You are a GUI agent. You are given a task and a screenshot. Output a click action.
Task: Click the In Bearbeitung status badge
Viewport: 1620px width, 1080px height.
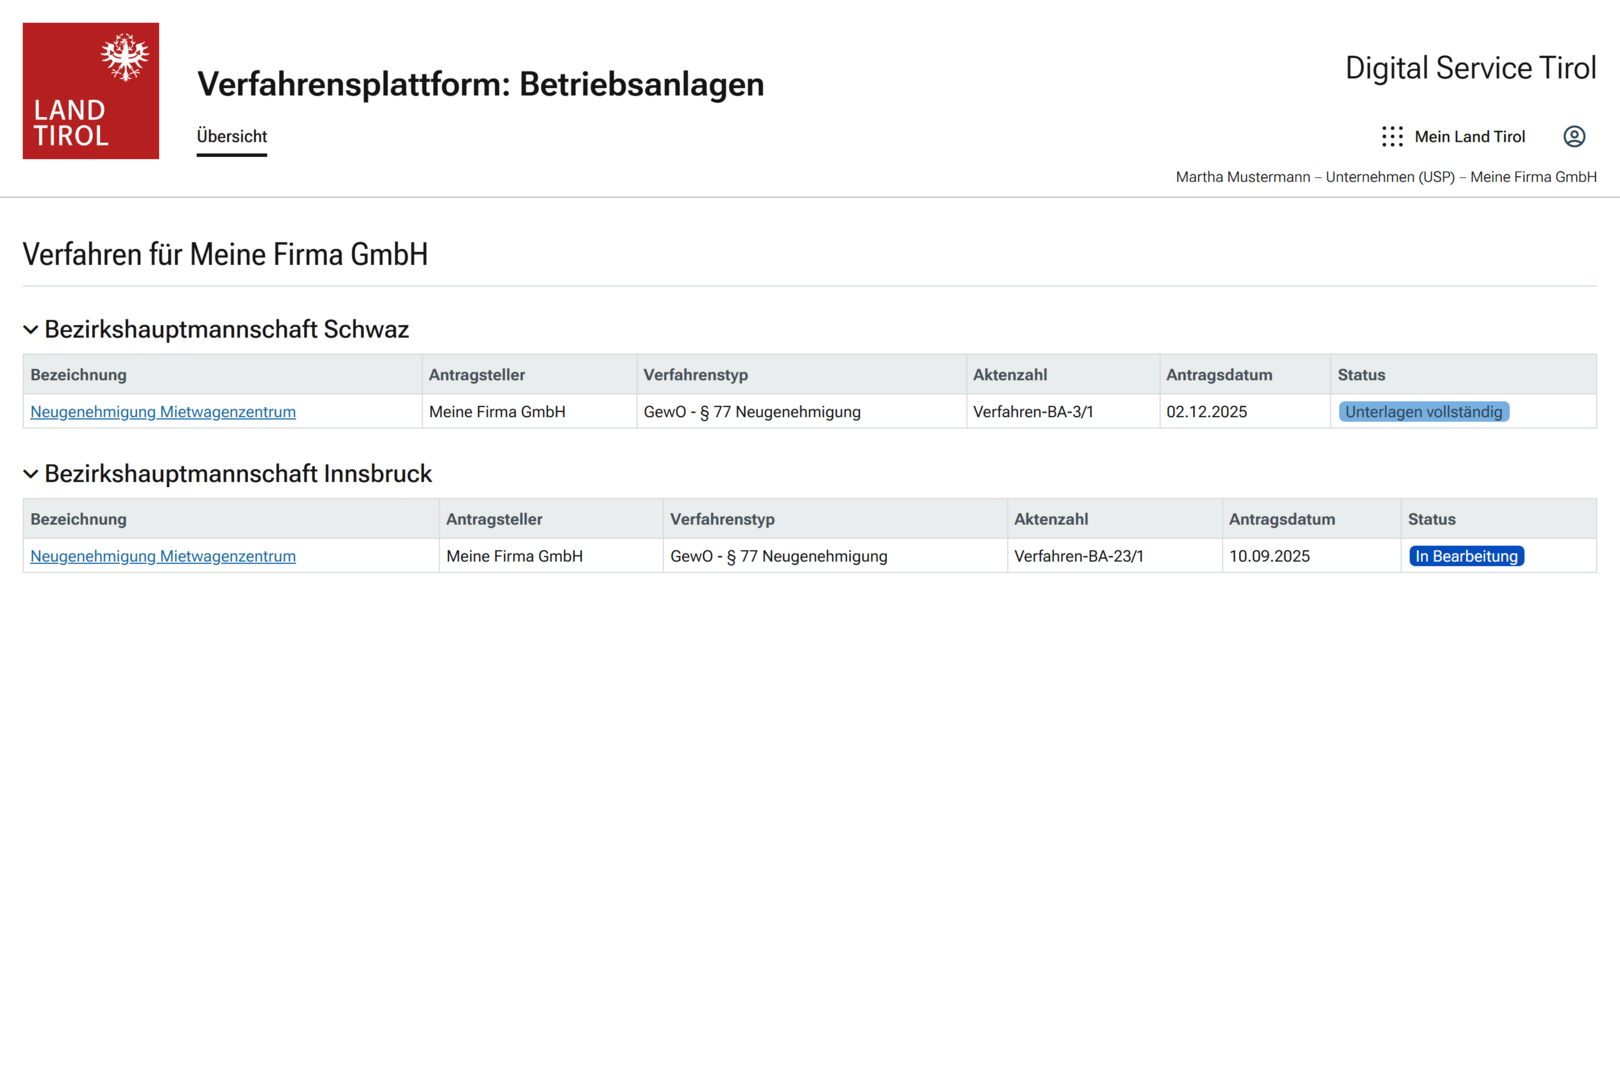coord(1466,556)
